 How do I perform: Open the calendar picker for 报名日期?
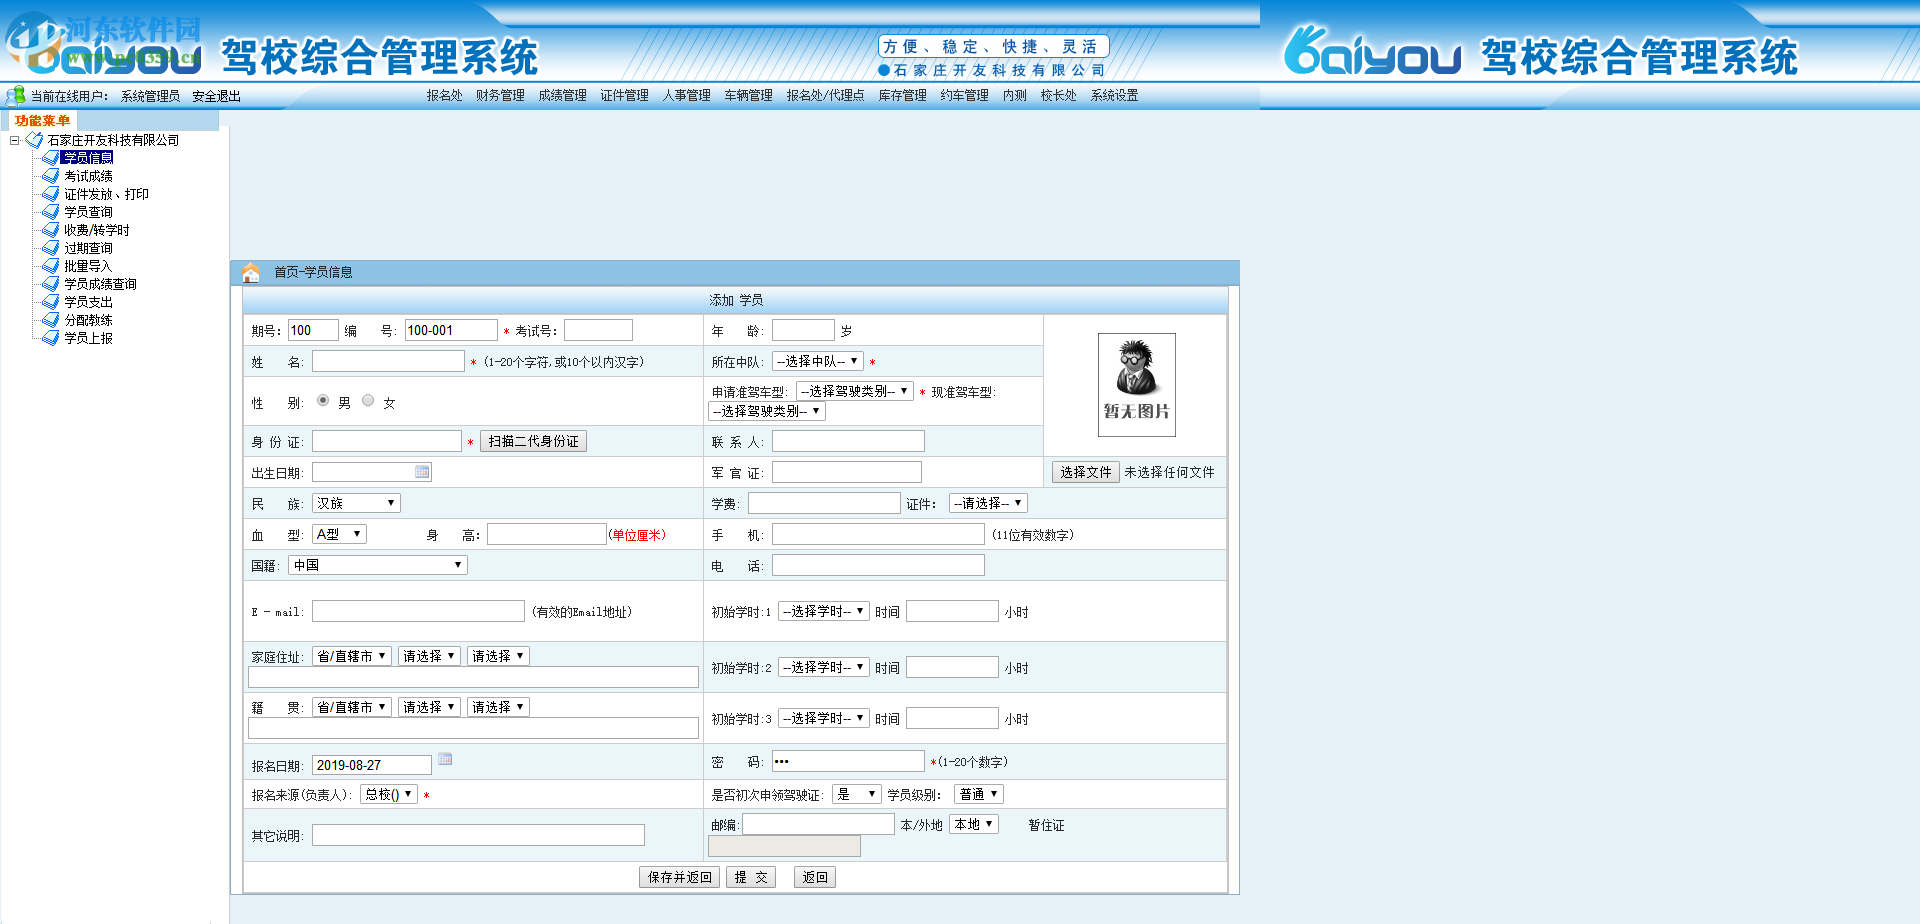(x=445, y=759)
